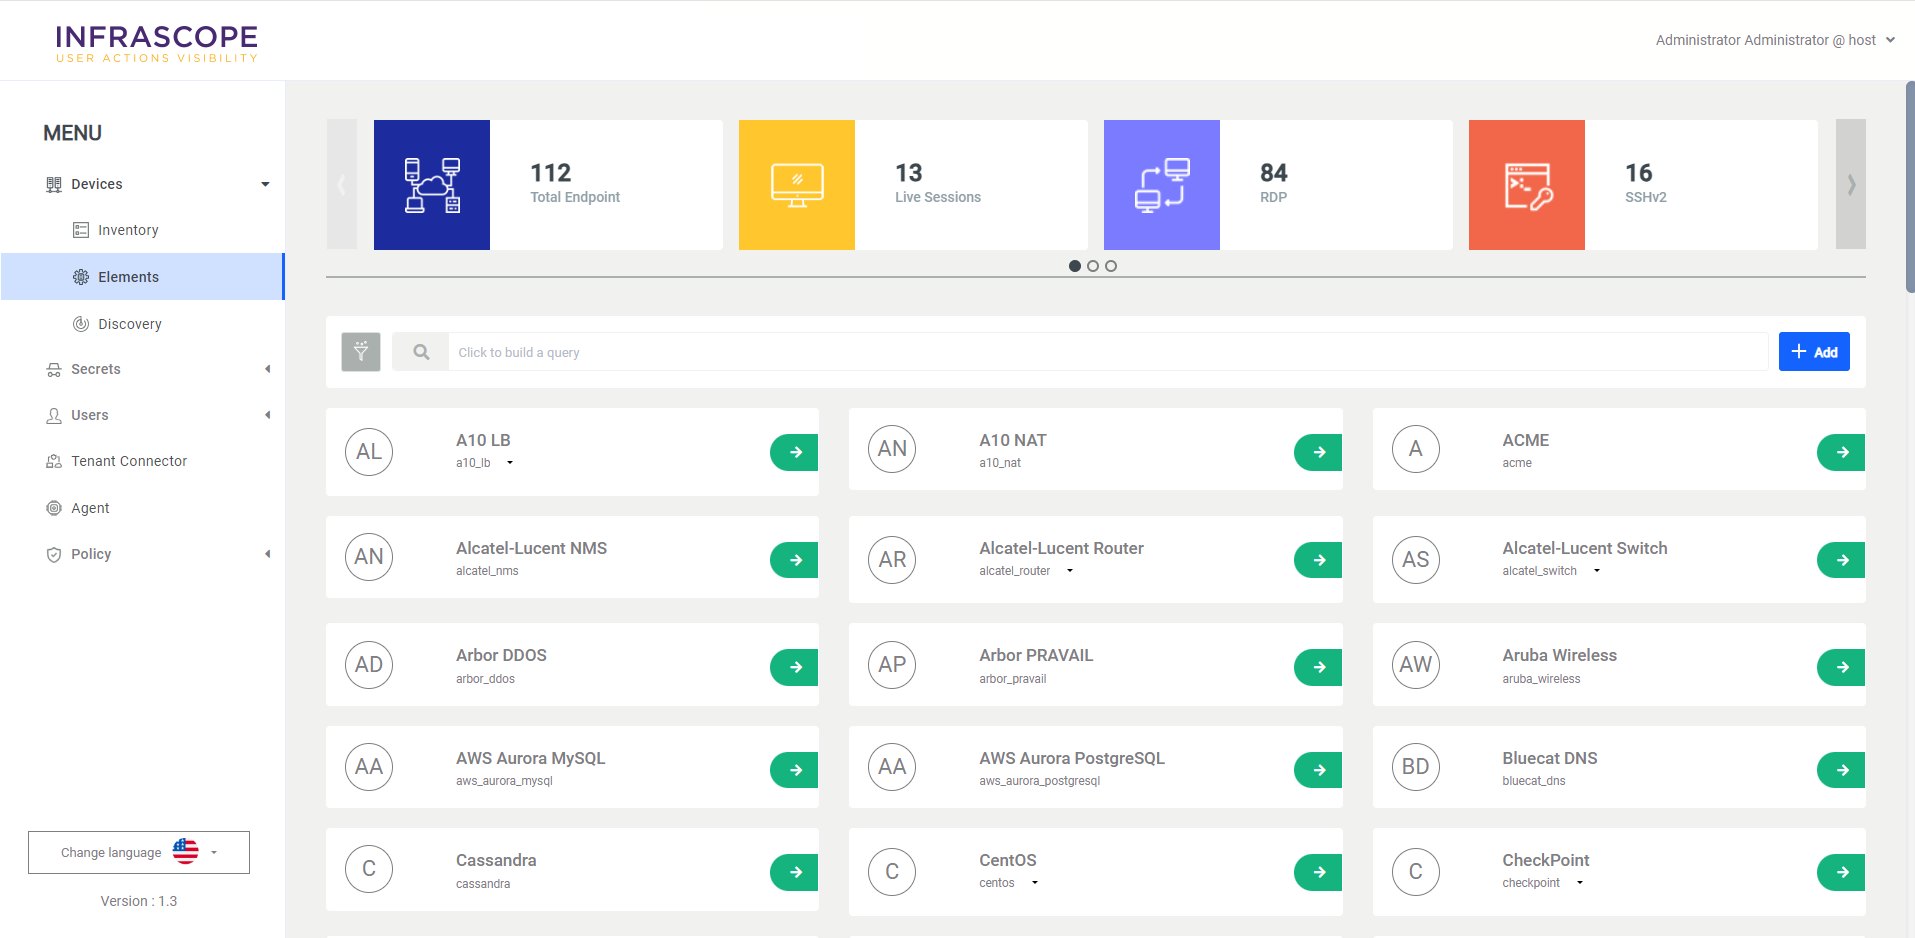
Task: Click the SSHv2 terminal key icon tile
Action: 1527,185
